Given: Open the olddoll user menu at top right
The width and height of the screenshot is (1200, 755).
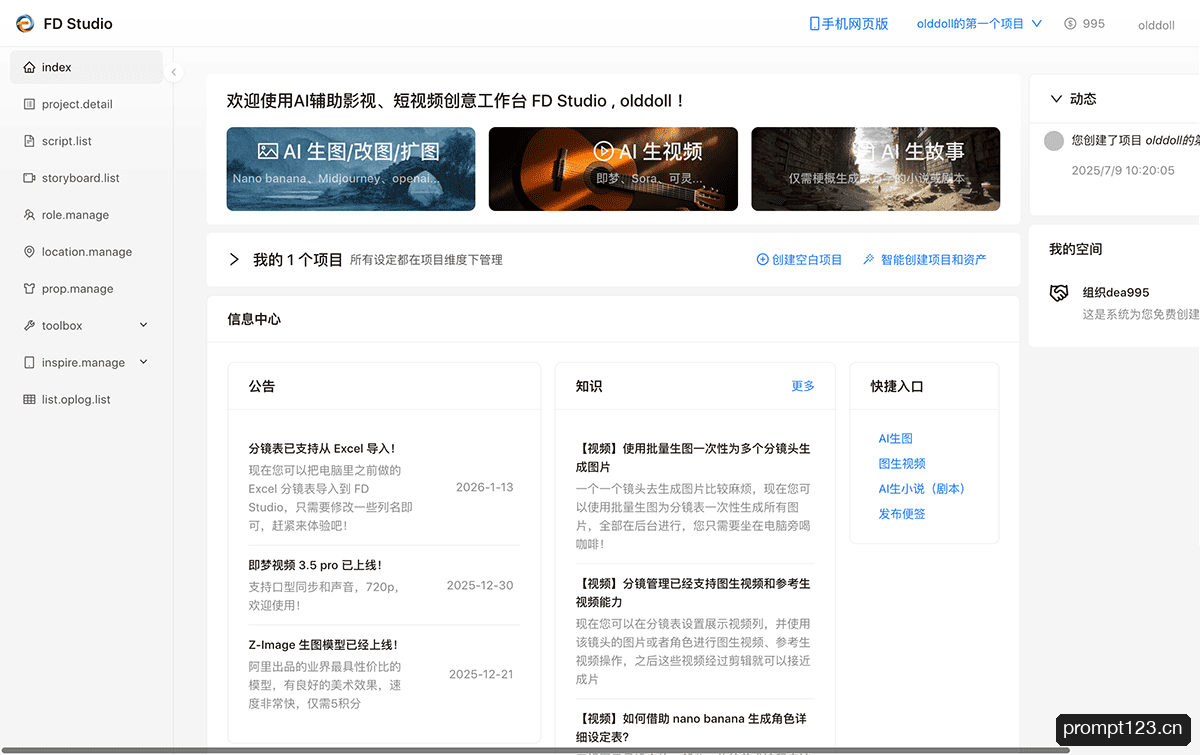Looking at the screenshot, I should pos(1156,25).
